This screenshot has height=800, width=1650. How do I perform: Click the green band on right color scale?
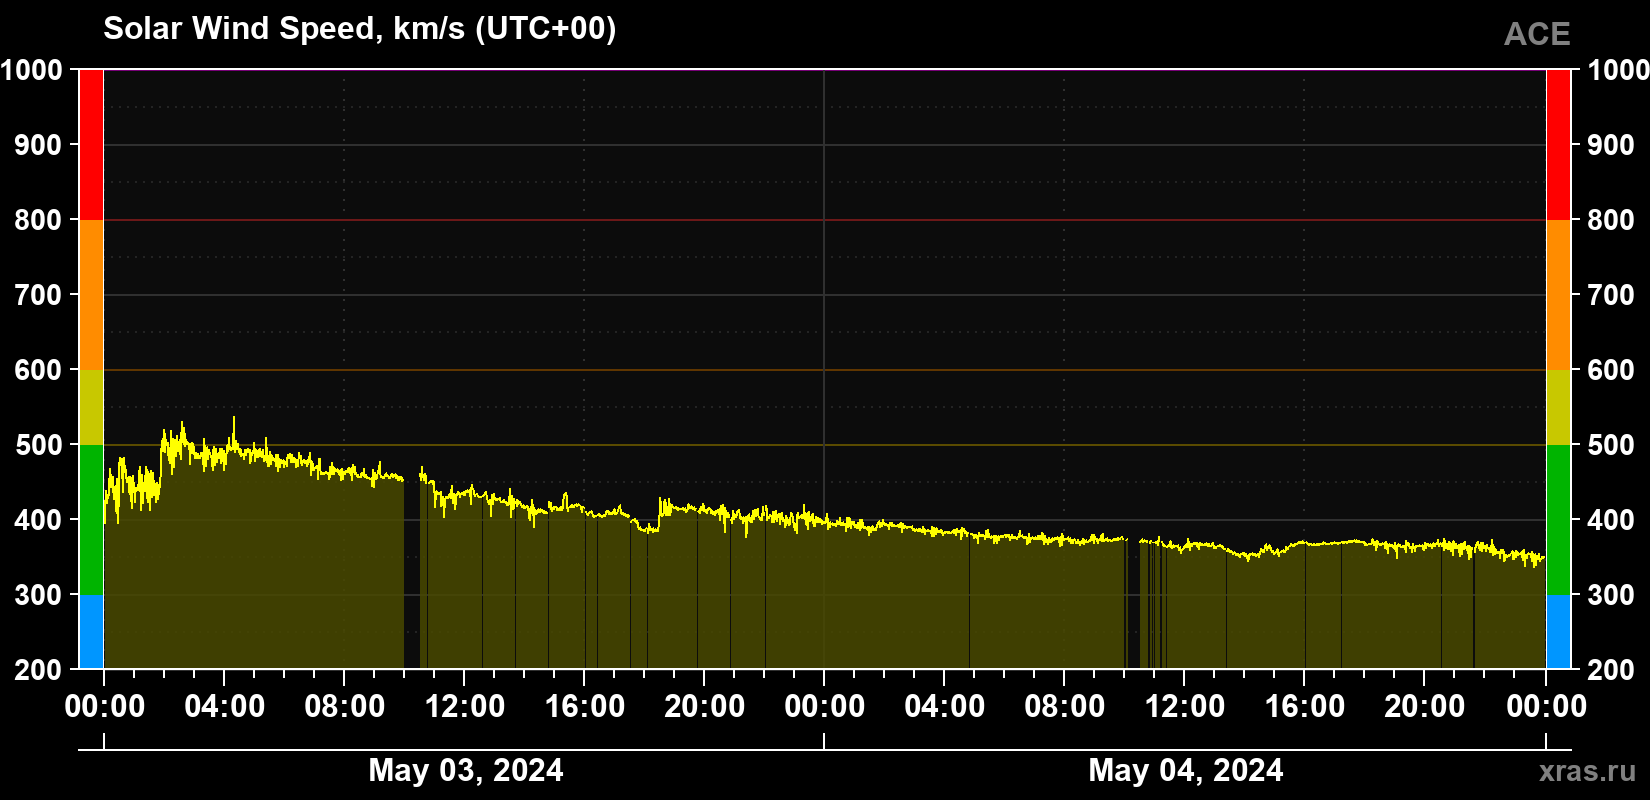pos(1558,520)
